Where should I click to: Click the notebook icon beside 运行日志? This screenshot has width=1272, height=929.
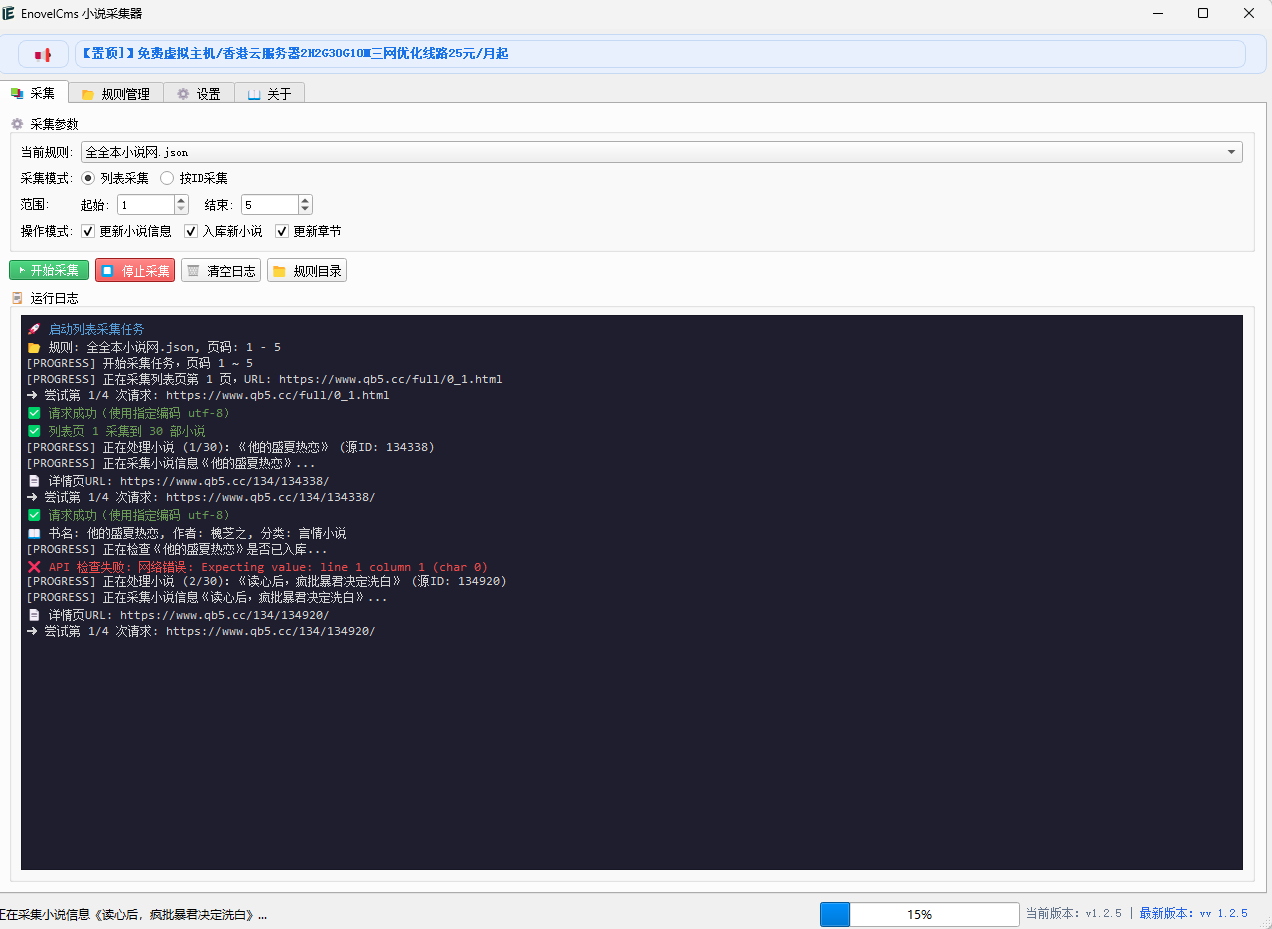pos(17,298)
